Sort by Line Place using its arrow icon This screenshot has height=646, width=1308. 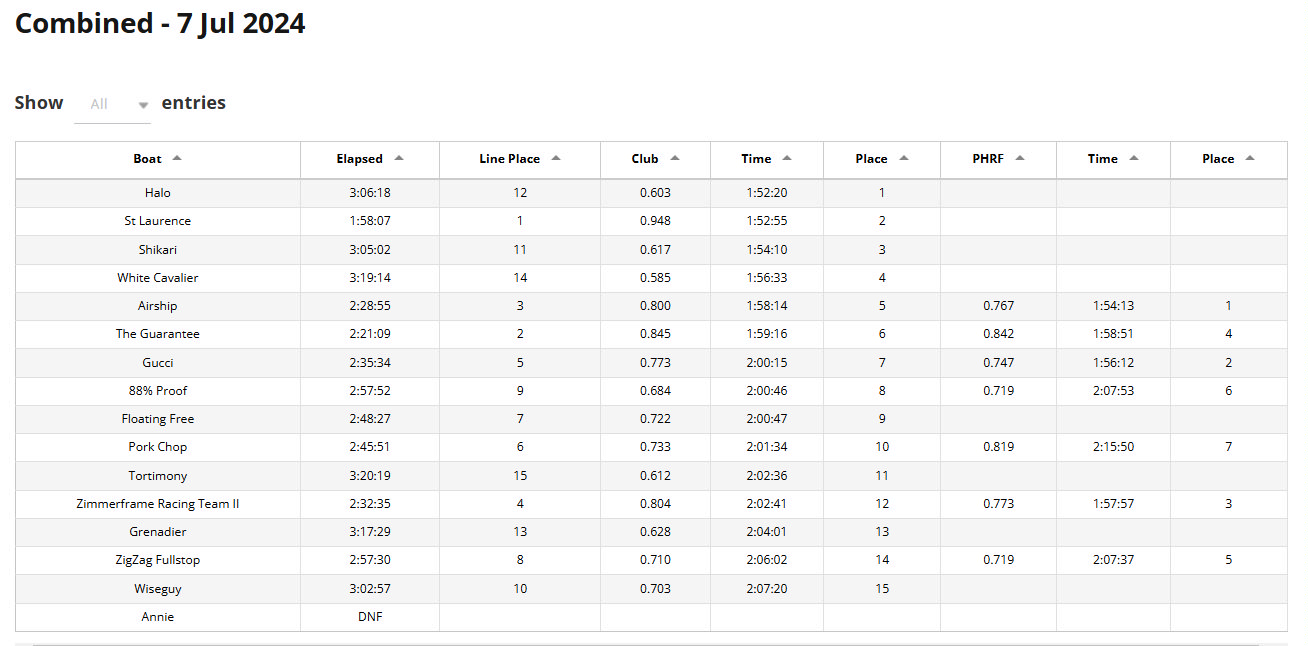556,158
